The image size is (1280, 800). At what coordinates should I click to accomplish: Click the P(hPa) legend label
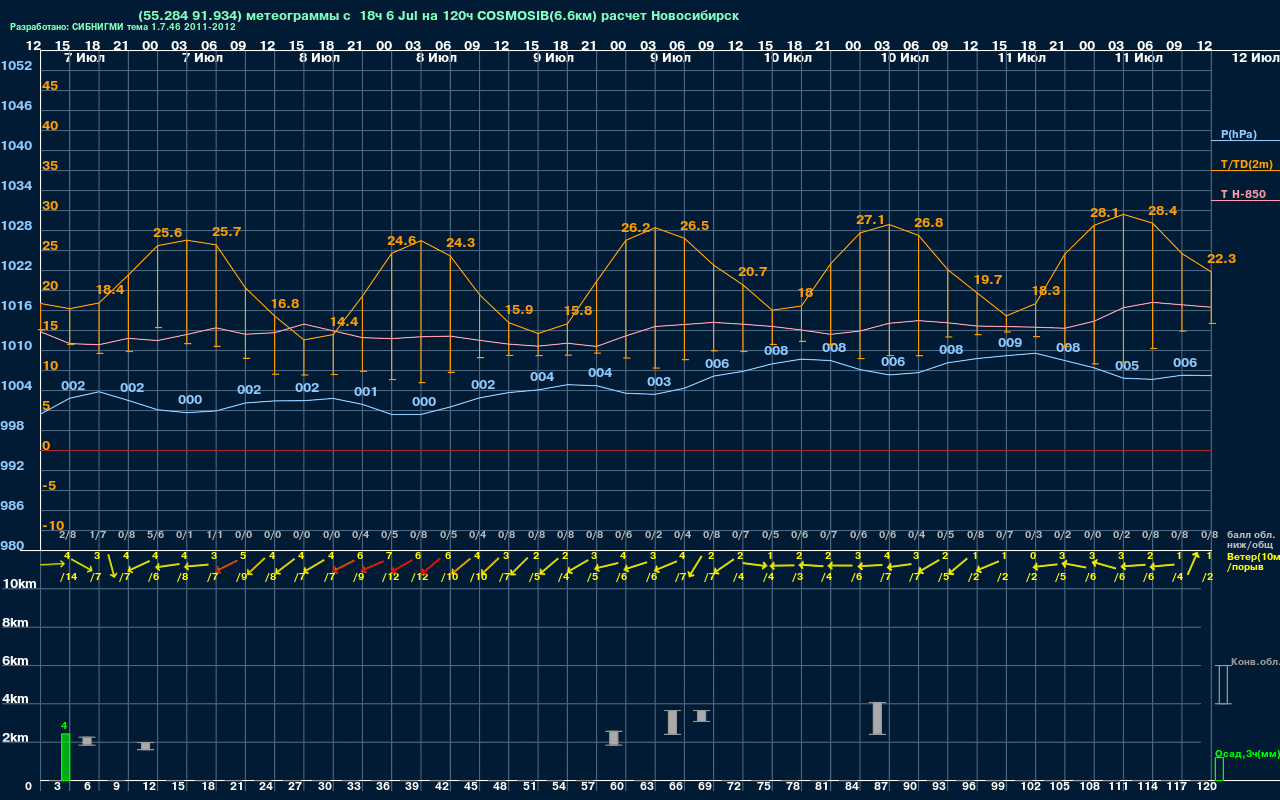coord(1238,134)
